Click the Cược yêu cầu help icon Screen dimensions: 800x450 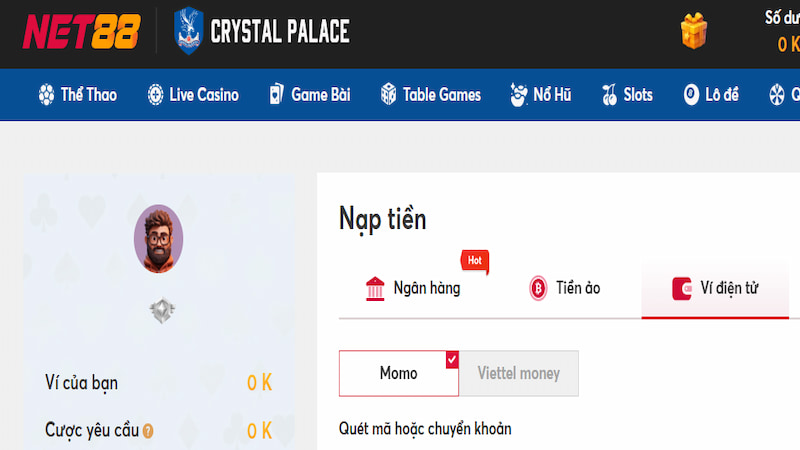pyautogui.click(x=148, y=432)
